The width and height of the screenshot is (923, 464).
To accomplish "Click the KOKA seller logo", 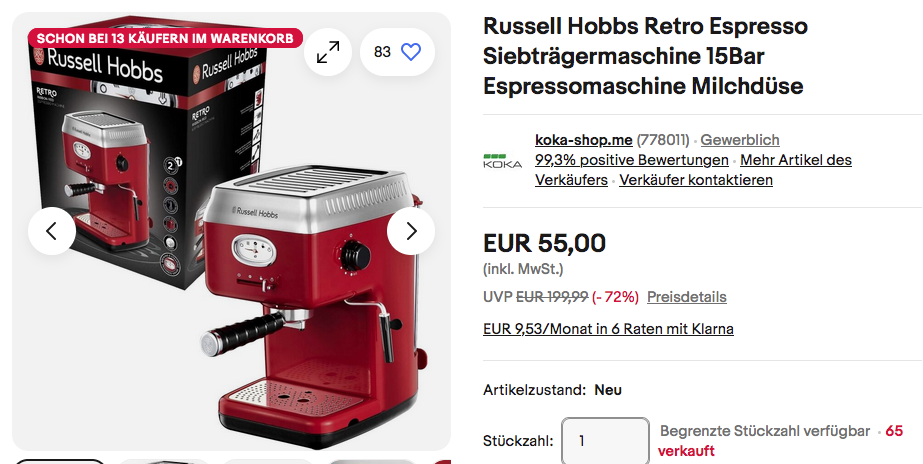I will (x=502, y=161).
